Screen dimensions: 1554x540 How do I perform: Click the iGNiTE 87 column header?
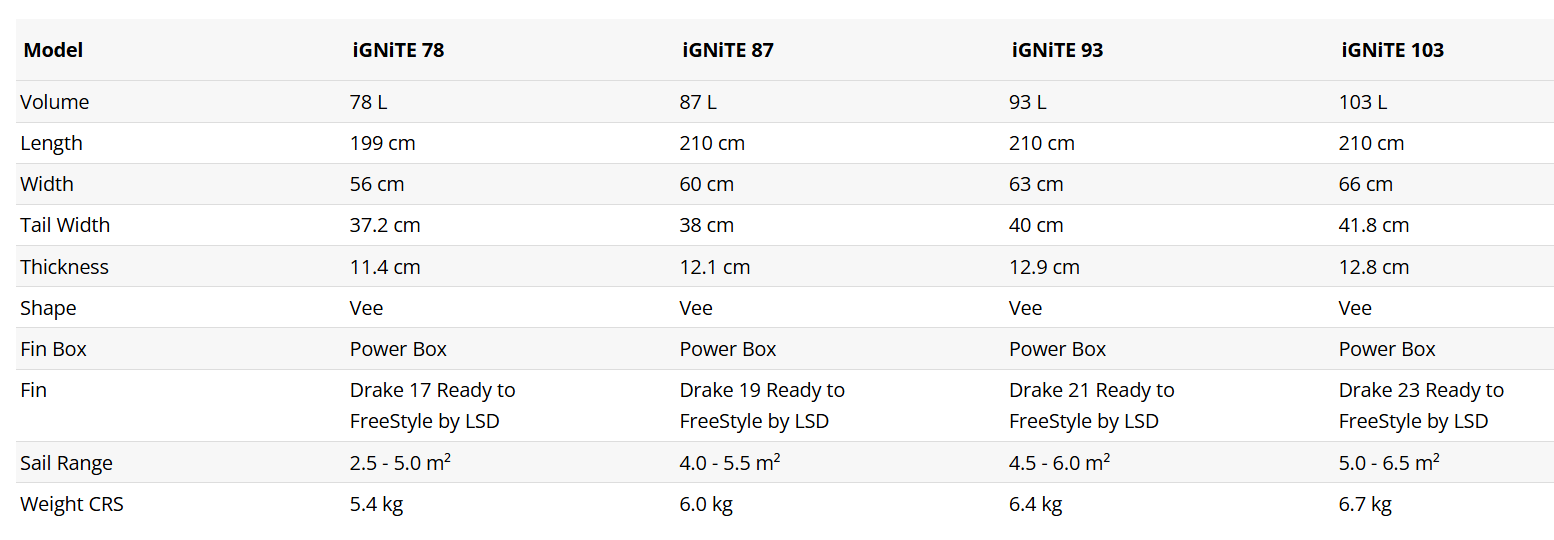coord(727,50)
